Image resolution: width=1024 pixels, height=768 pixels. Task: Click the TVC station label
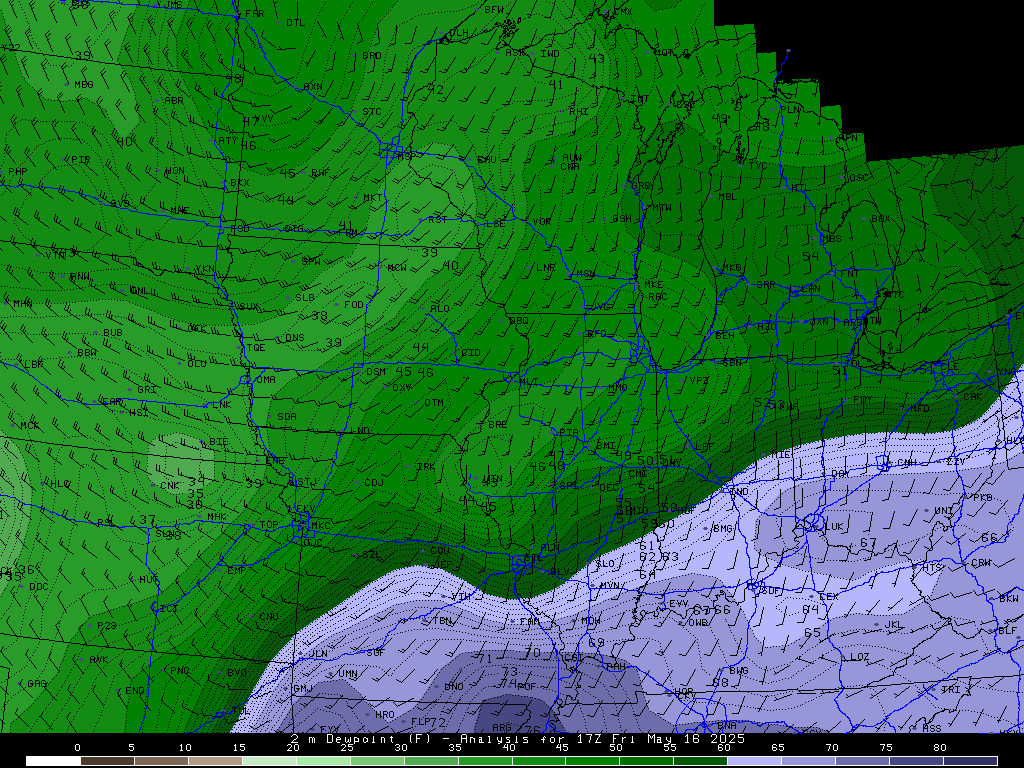tap(758, 166)
